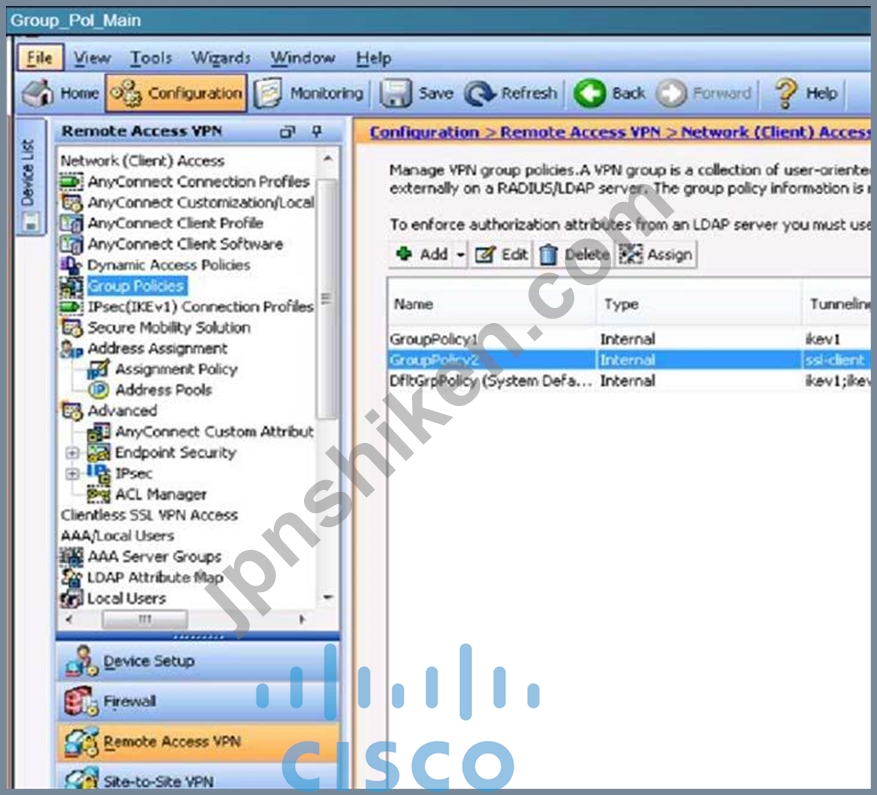
Task: Select the DfltGrpPolicy system default row
Action: coord(629,381)
